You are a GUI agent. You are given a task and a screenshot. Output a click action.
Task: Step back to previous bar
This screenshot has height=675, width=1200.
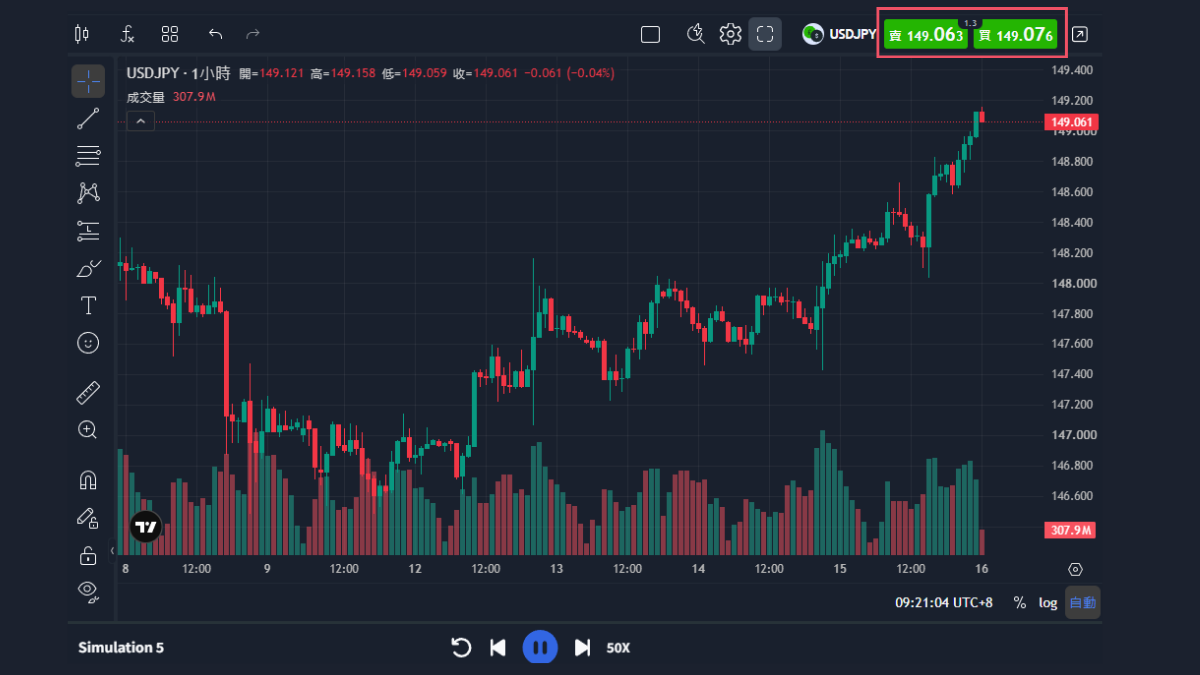tap(498, 647)
